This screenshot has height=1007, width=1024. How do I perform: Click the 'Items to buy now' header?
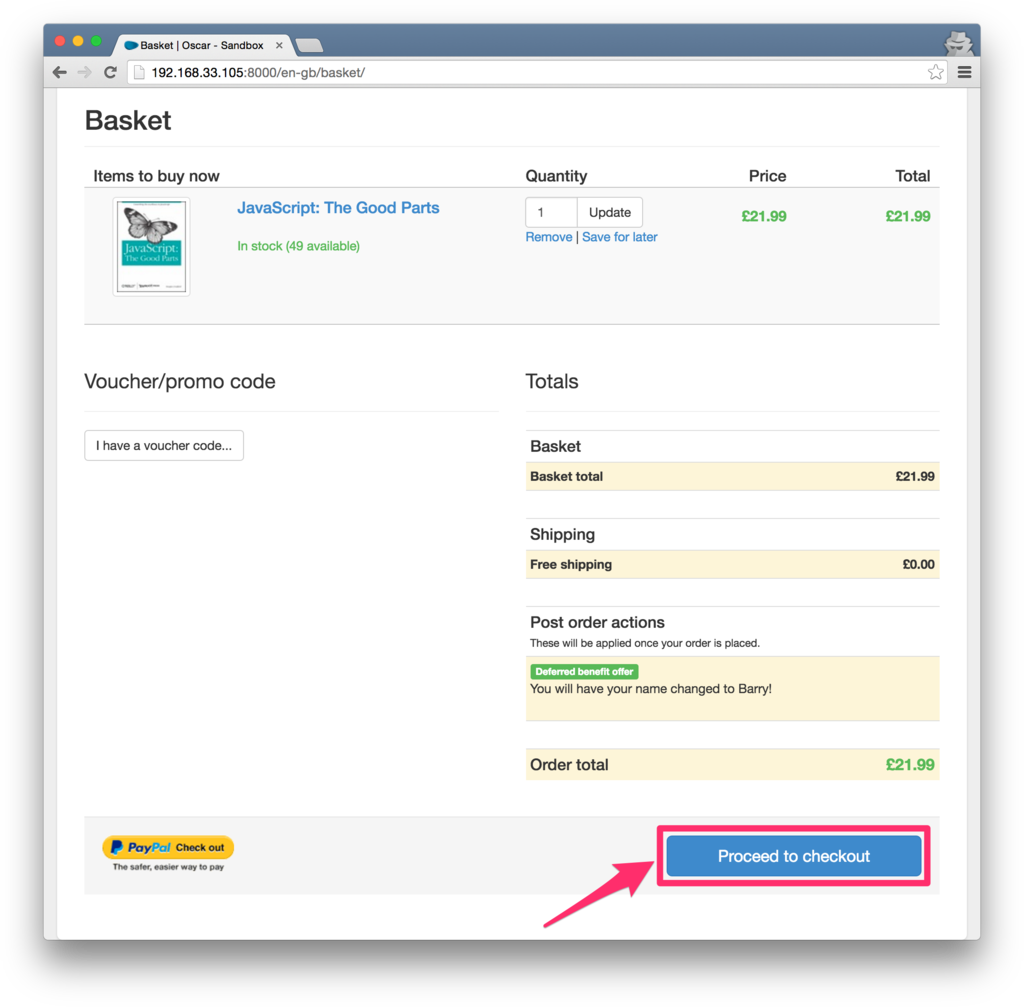(x=156, y=176)
